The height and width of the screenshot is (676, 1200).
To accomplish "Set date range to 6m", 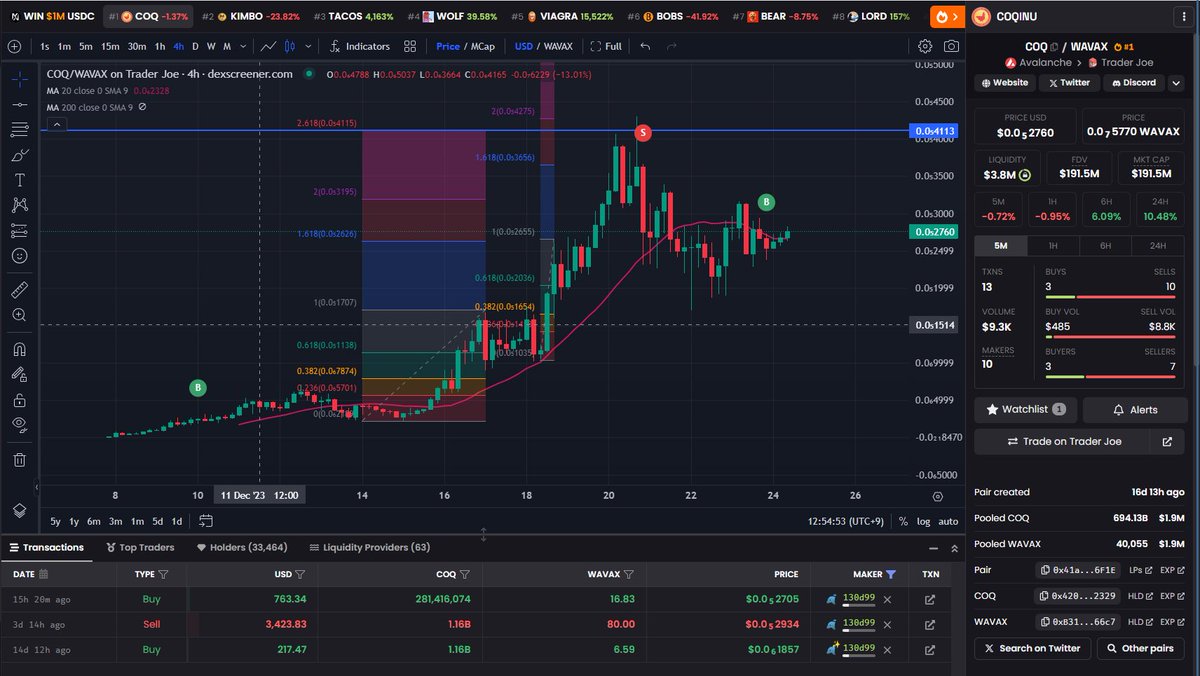I will pyautogui.click(x=93, y=521).
